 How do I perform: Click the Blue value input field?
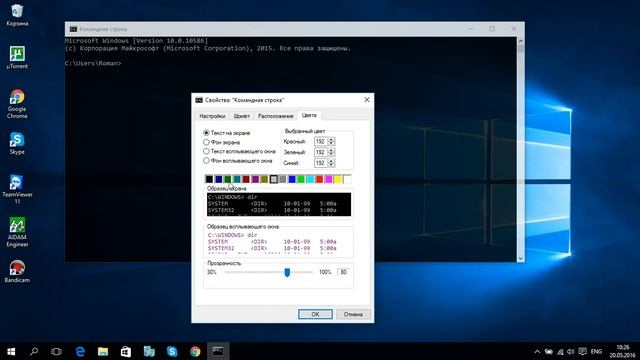[x=321, y=162]
